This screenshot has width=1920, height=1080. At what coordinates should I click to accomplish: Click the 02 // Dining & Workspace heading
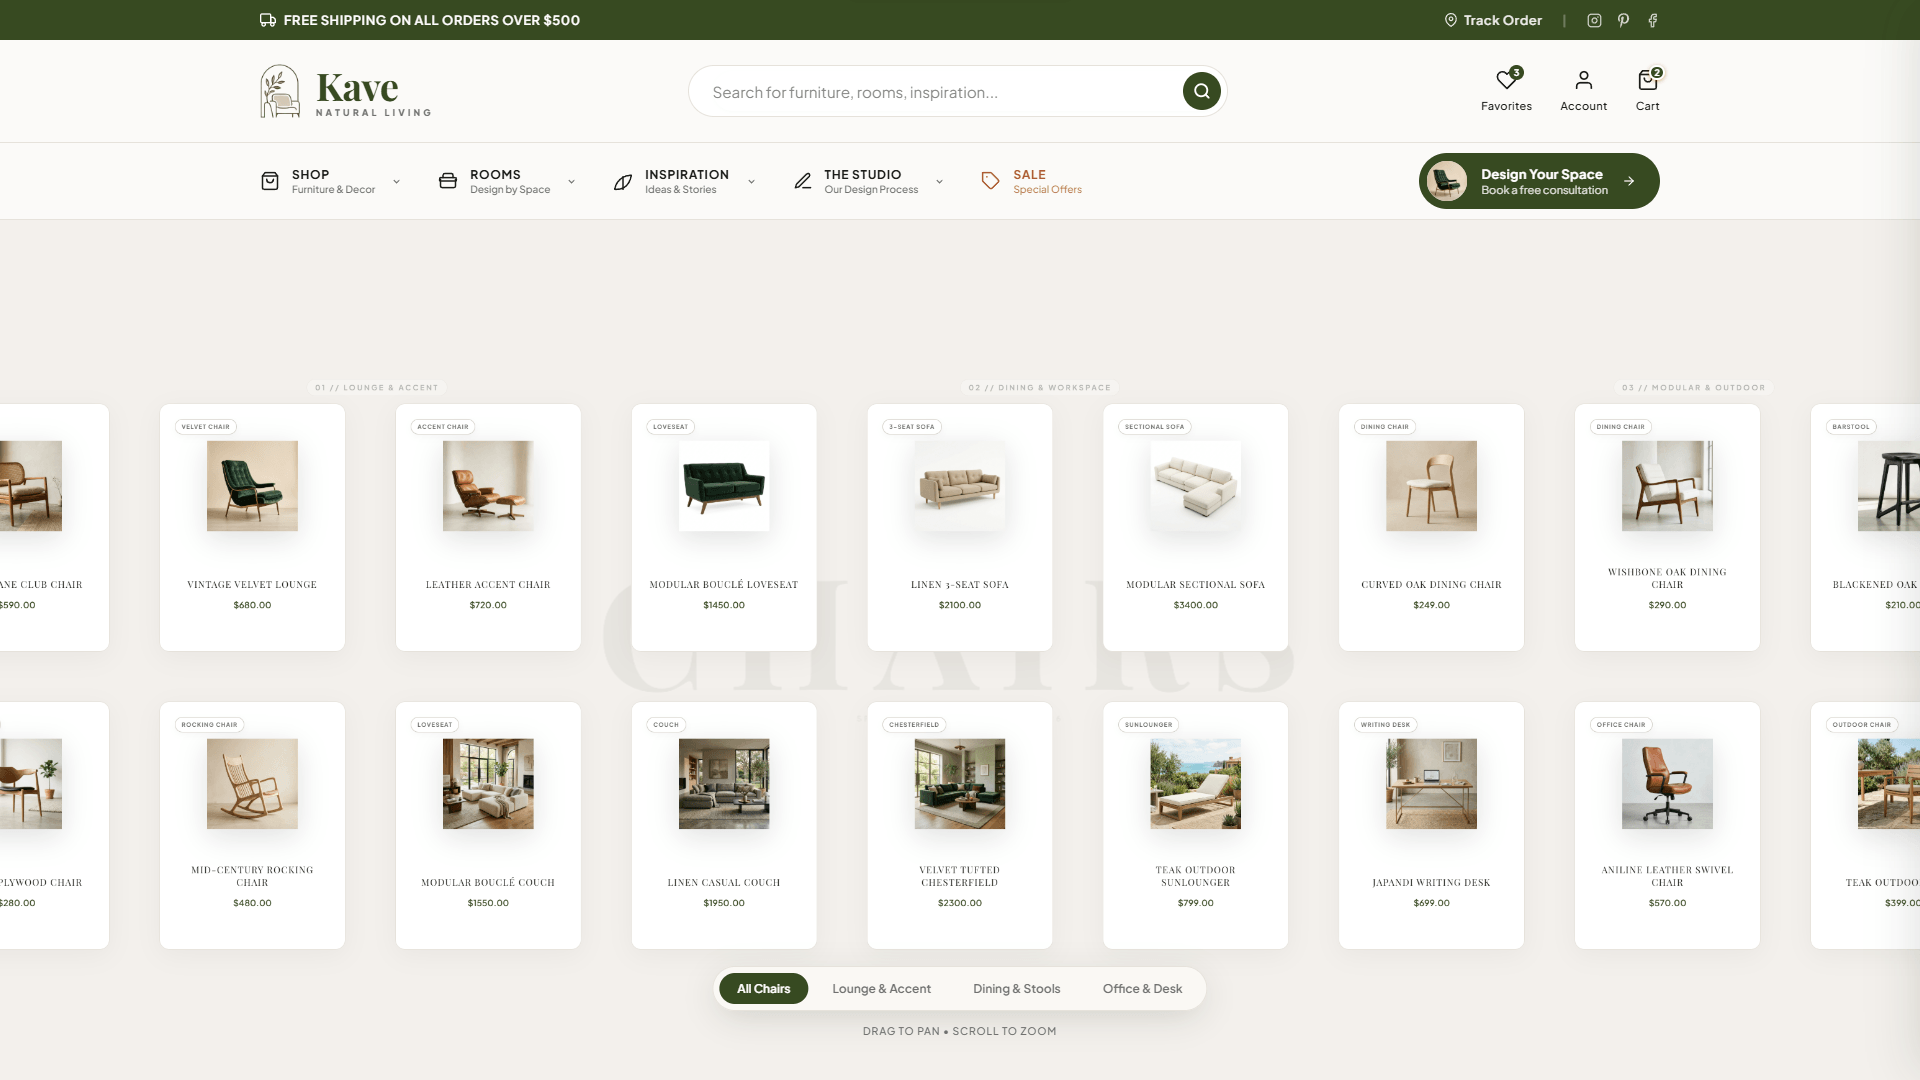tap(1039, 388)
